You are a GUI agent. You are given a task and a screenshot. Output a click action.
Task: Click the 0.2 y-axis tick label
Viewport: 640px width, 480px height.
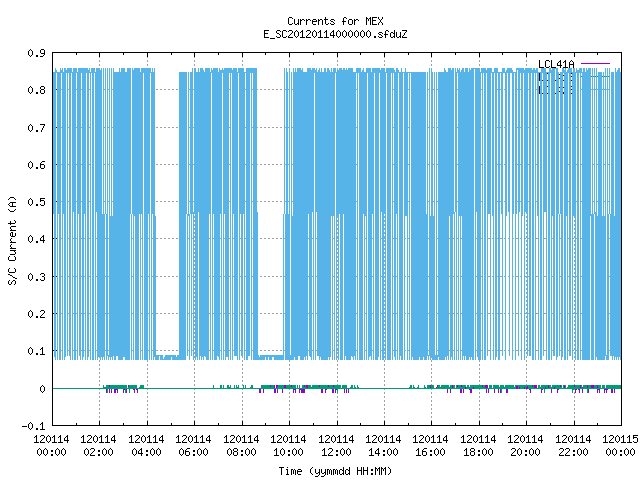click(x=36, y=314)
